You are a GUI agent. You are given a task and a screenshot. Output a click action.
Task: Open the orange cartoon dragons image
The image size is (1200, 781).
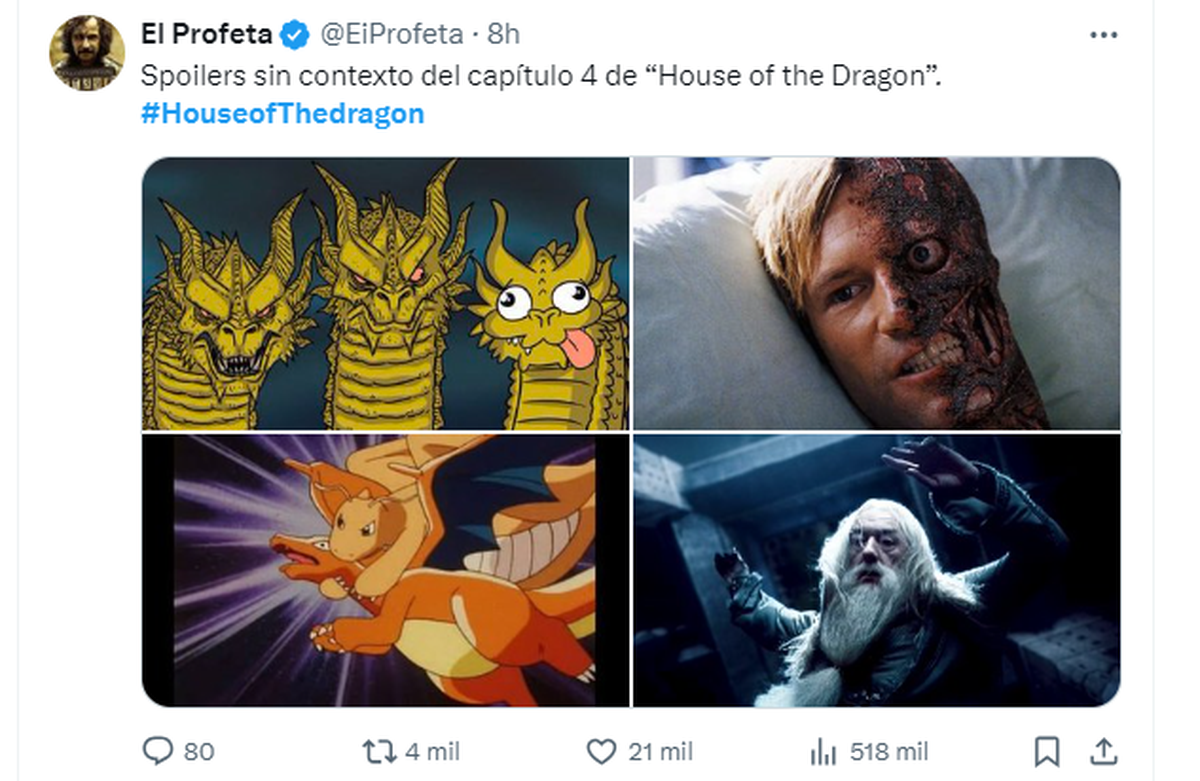click(385, 570)
